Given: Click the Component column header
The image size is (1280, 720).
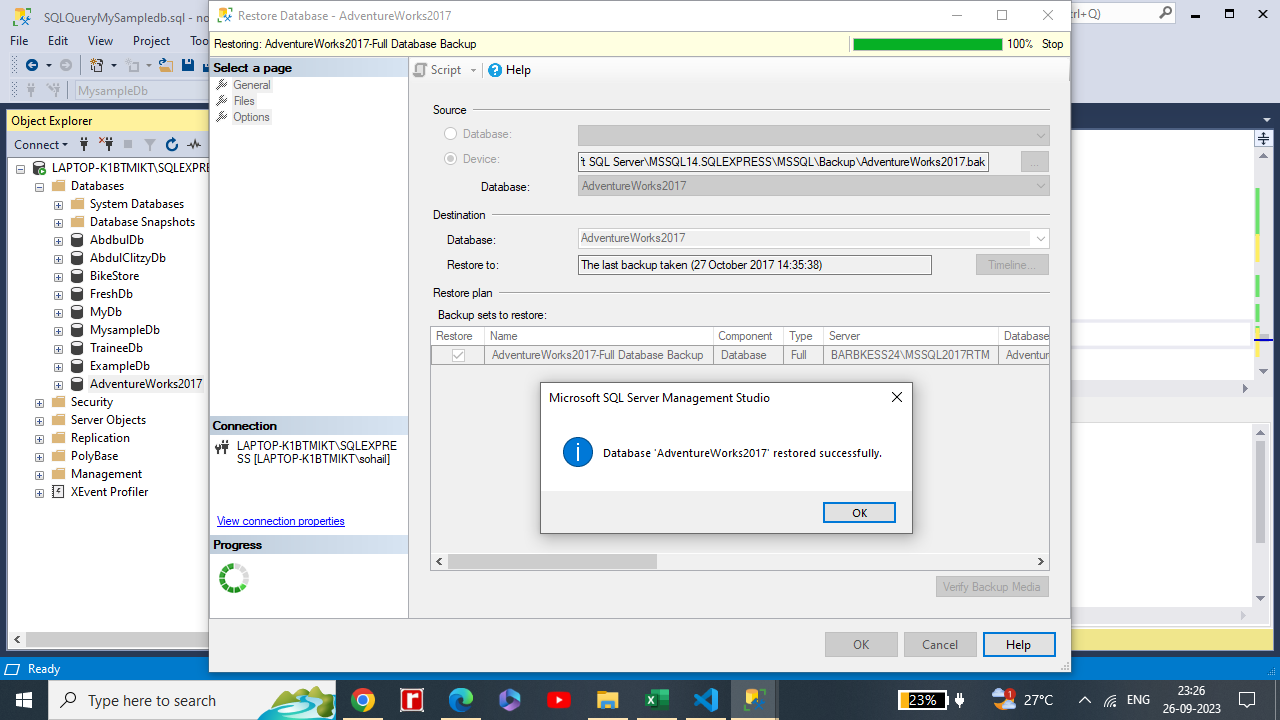Looking at the screenshot, I should tap(748, 336).
